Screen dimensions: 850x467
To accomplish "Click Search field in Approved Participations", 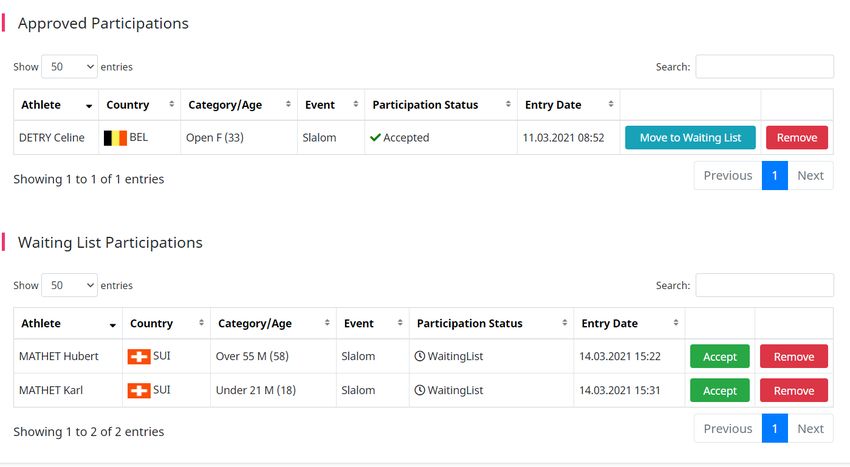I will pyautogui.click(x=764, y=67).
